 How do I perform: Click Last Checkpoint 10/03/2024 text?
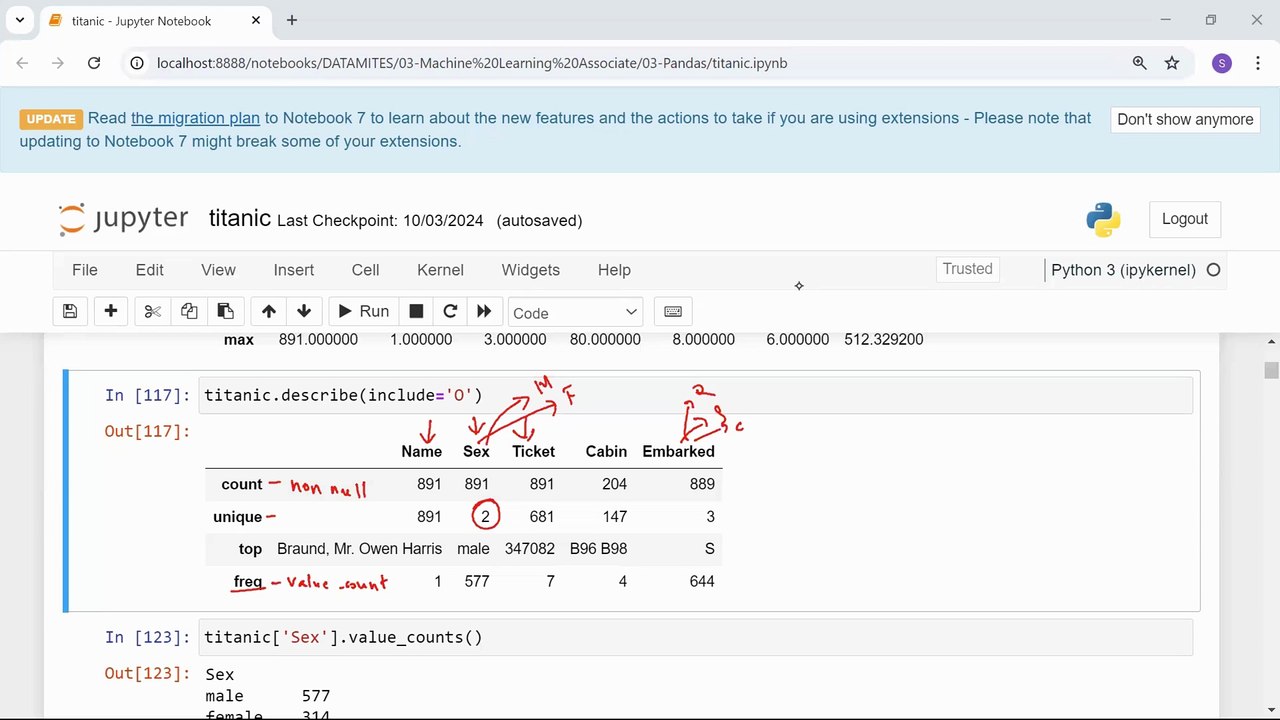pyautogui.click(x=380, y=220)
